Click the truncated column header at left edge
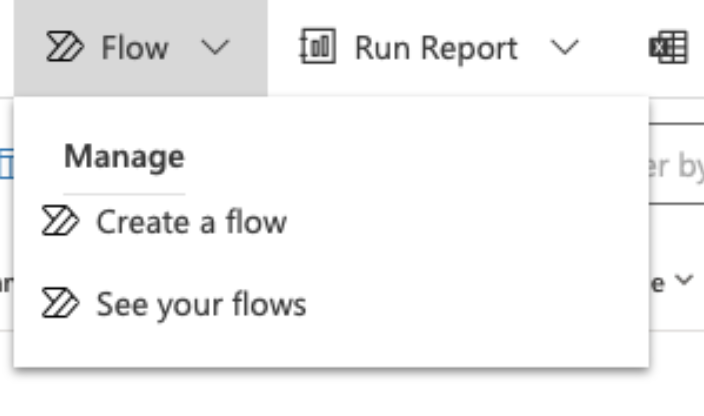 (x=6, y=283)
